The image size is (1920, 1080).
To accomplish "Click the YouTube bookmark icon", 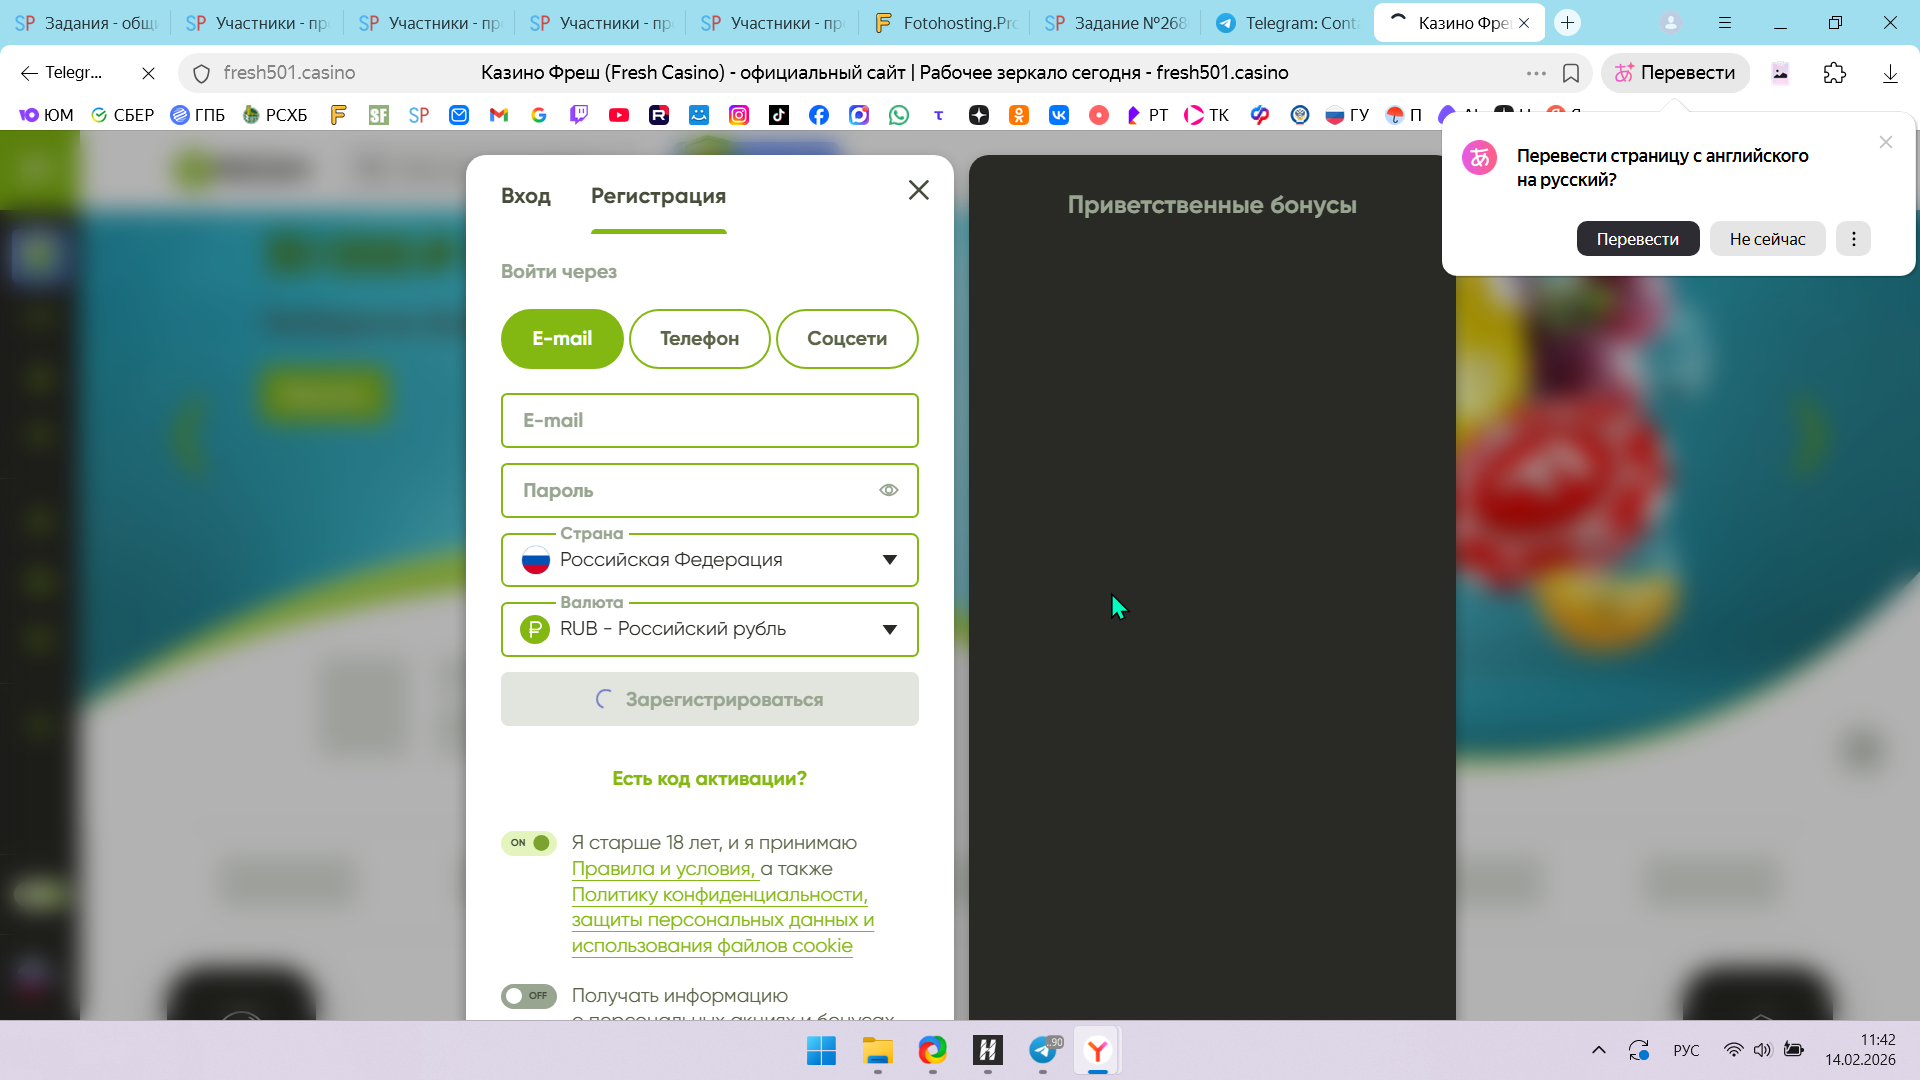I will tap(619, 115).
